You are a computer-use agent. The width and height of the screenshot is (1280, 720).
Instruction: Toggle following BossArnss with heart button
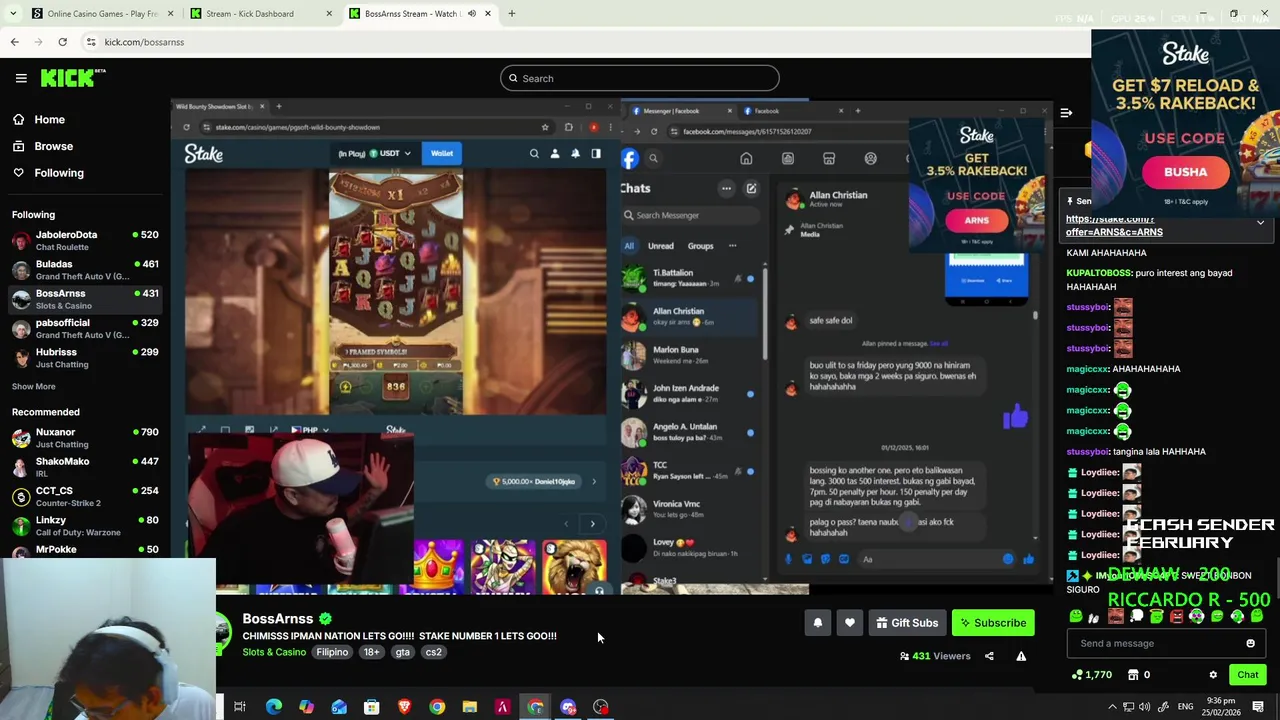click(x=849, y=623)
